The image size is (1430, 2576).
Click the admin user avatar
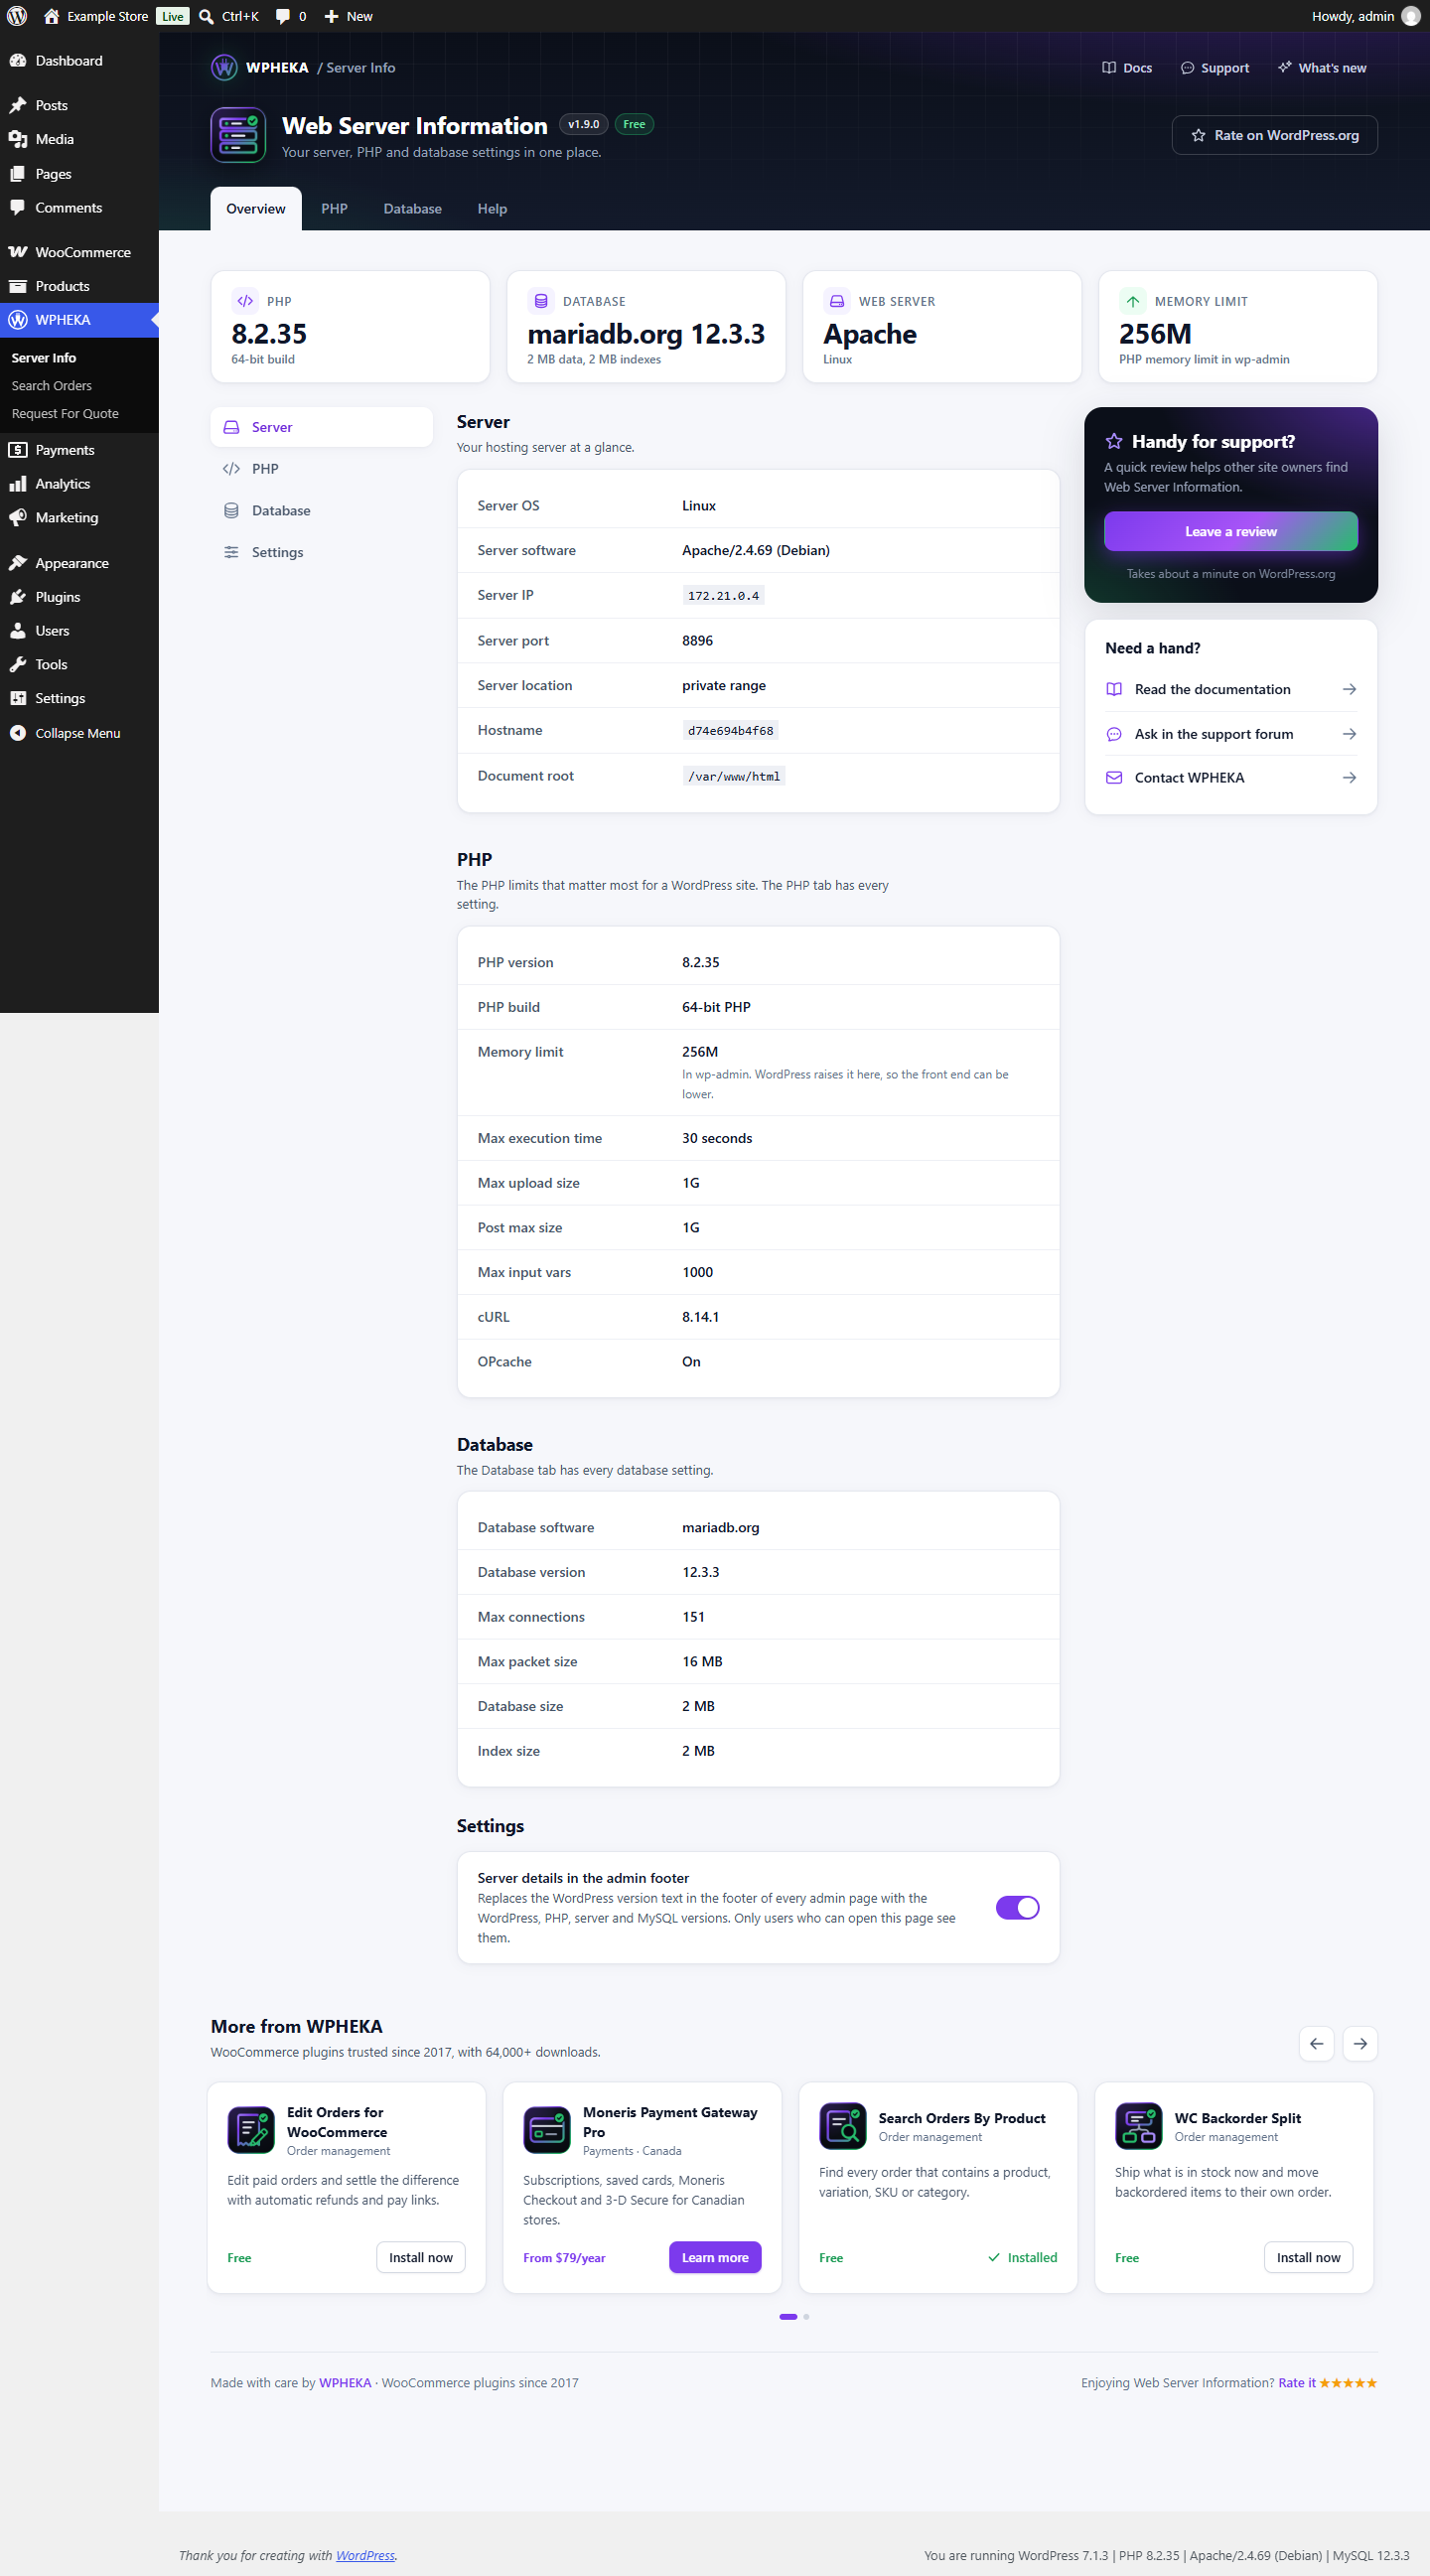[1410, 16]
